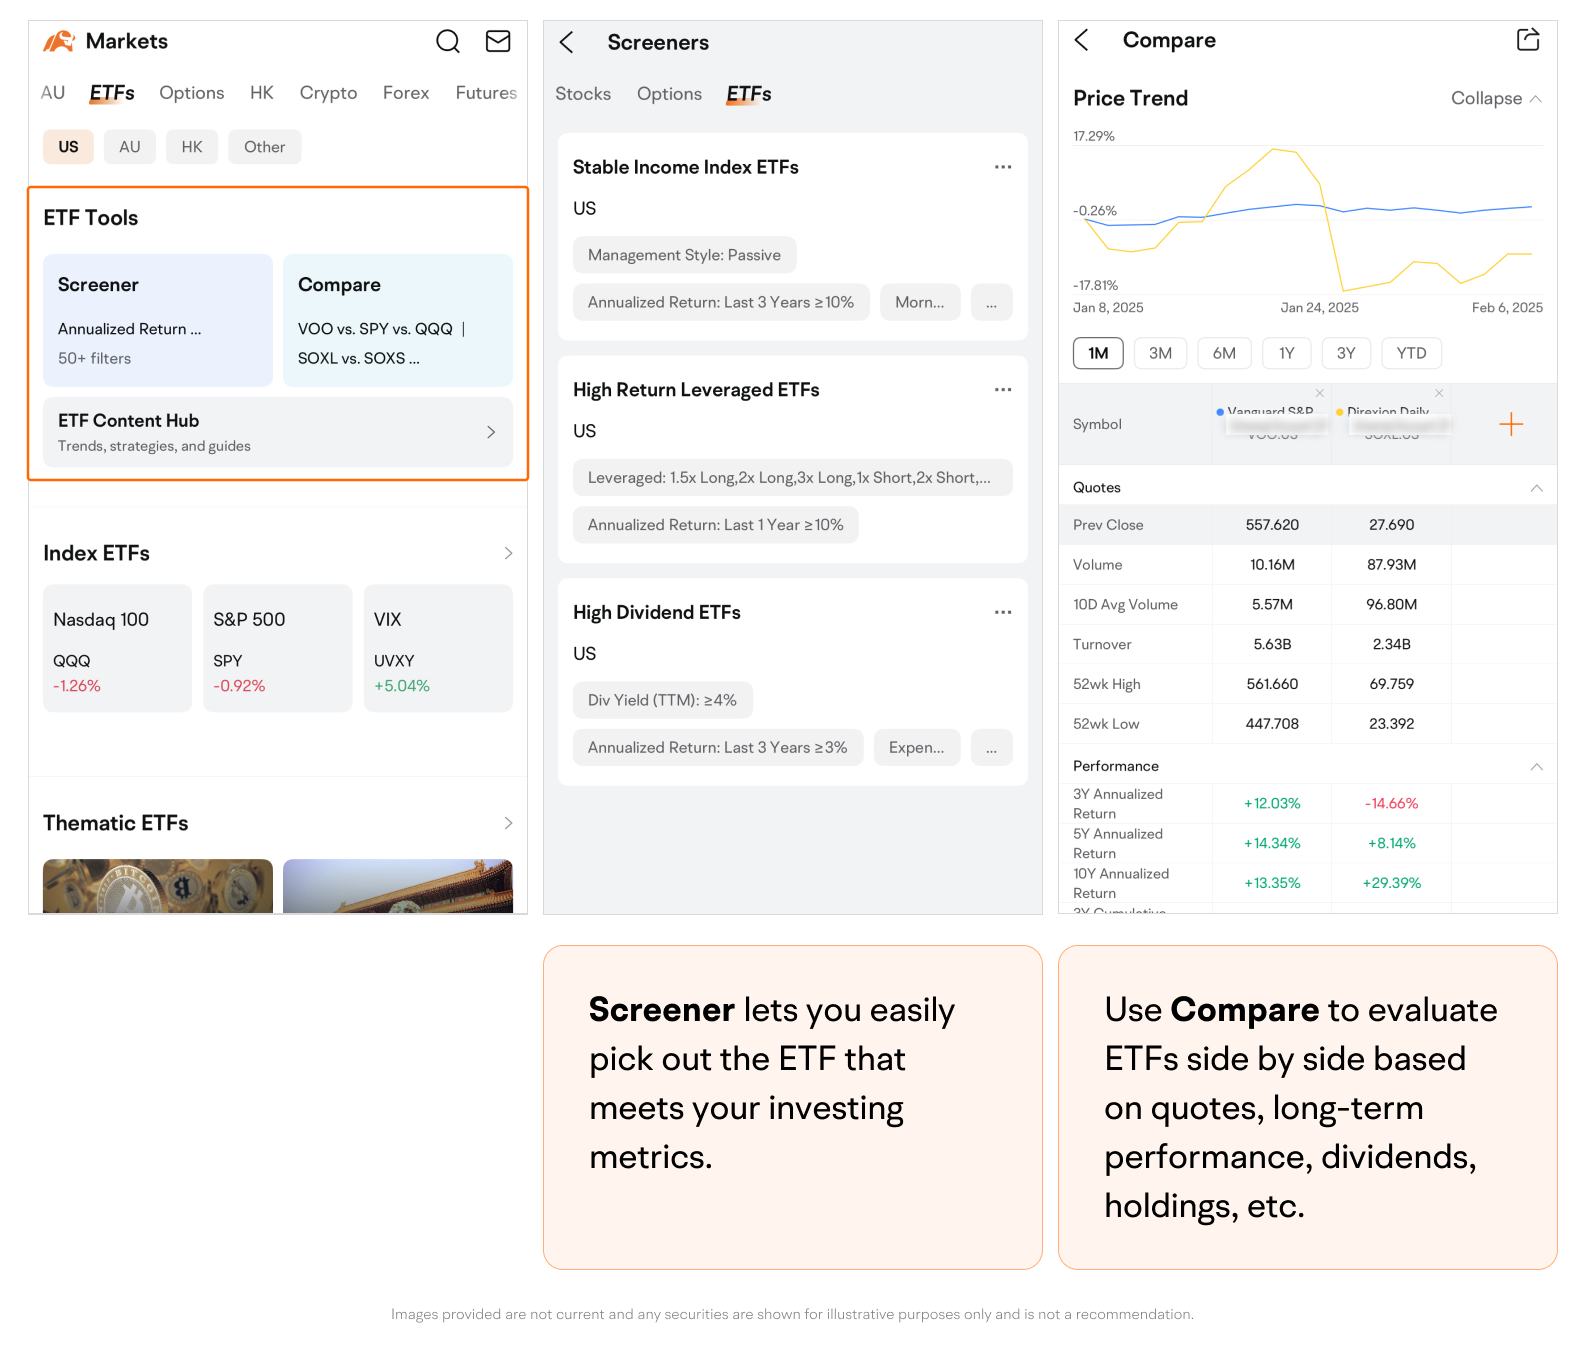Open the search magnifier in Markets
Screen dimensions: 1586x1346
(447, 41)
